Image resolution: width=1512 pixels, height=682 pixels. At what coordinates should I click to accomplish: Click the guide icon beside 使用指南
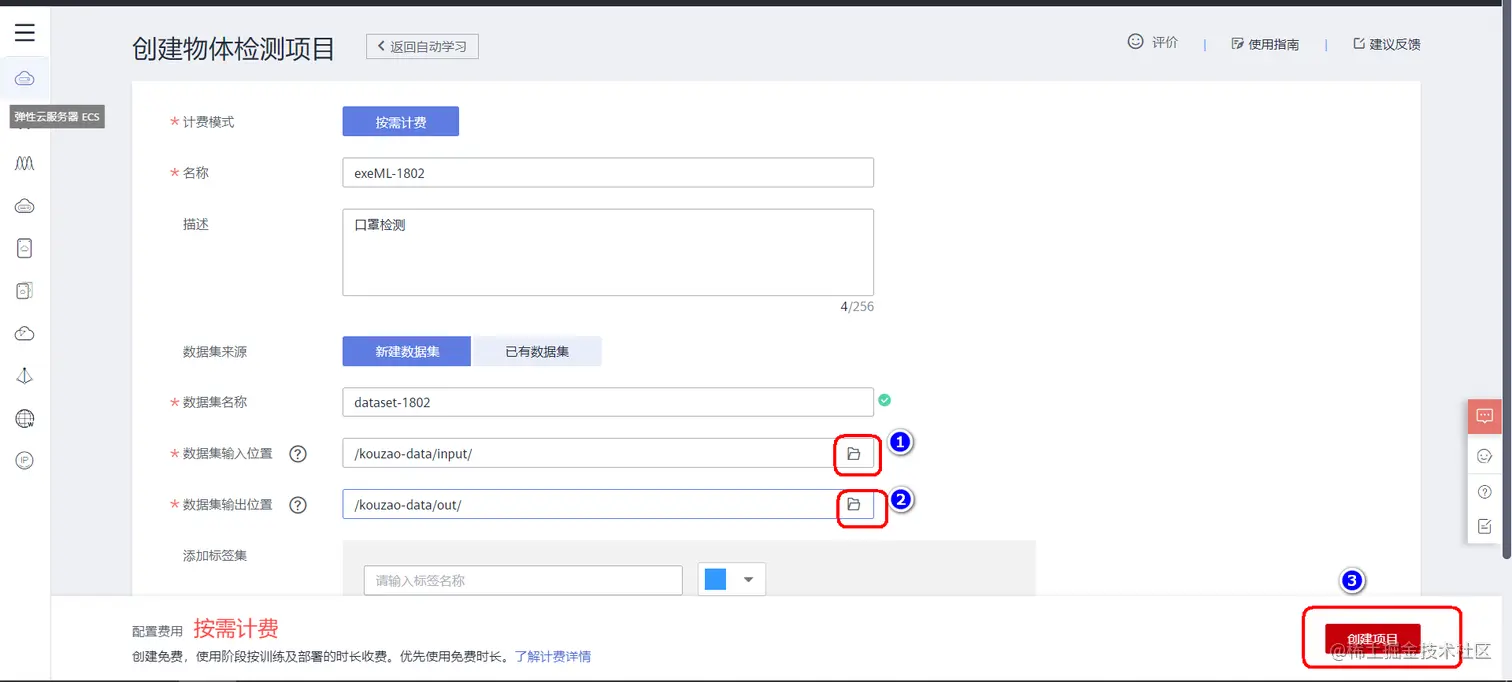[x=1237, y=44]
